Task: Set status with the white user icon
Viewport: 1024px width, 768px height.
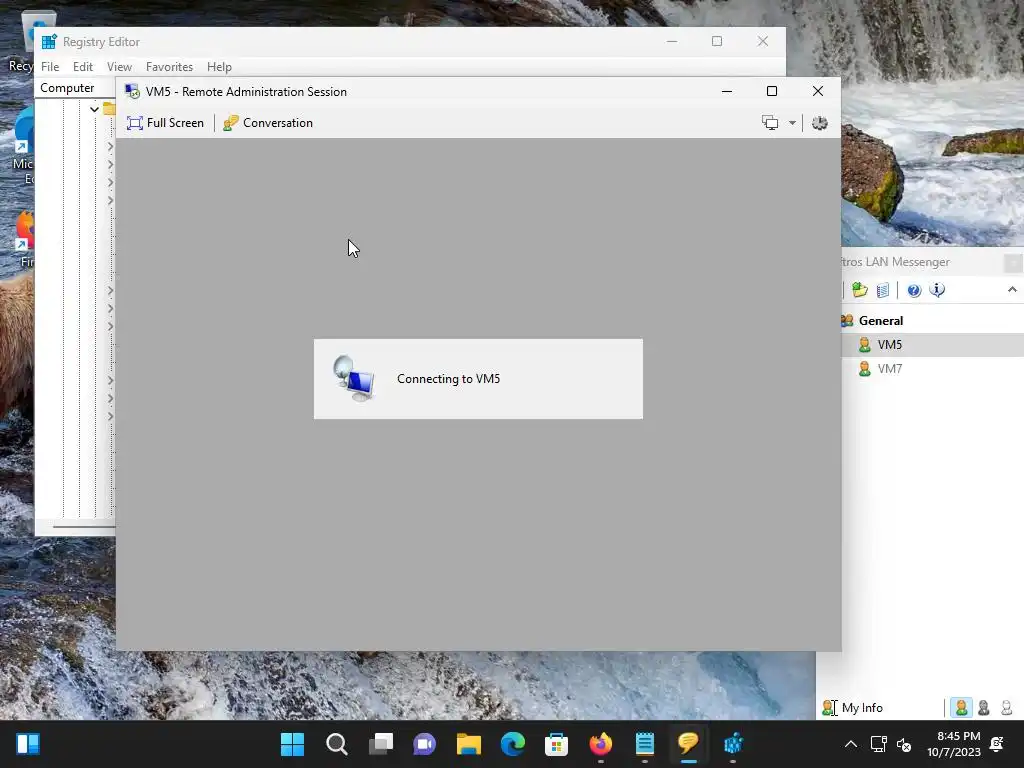Action: (x=1006, y=708)
